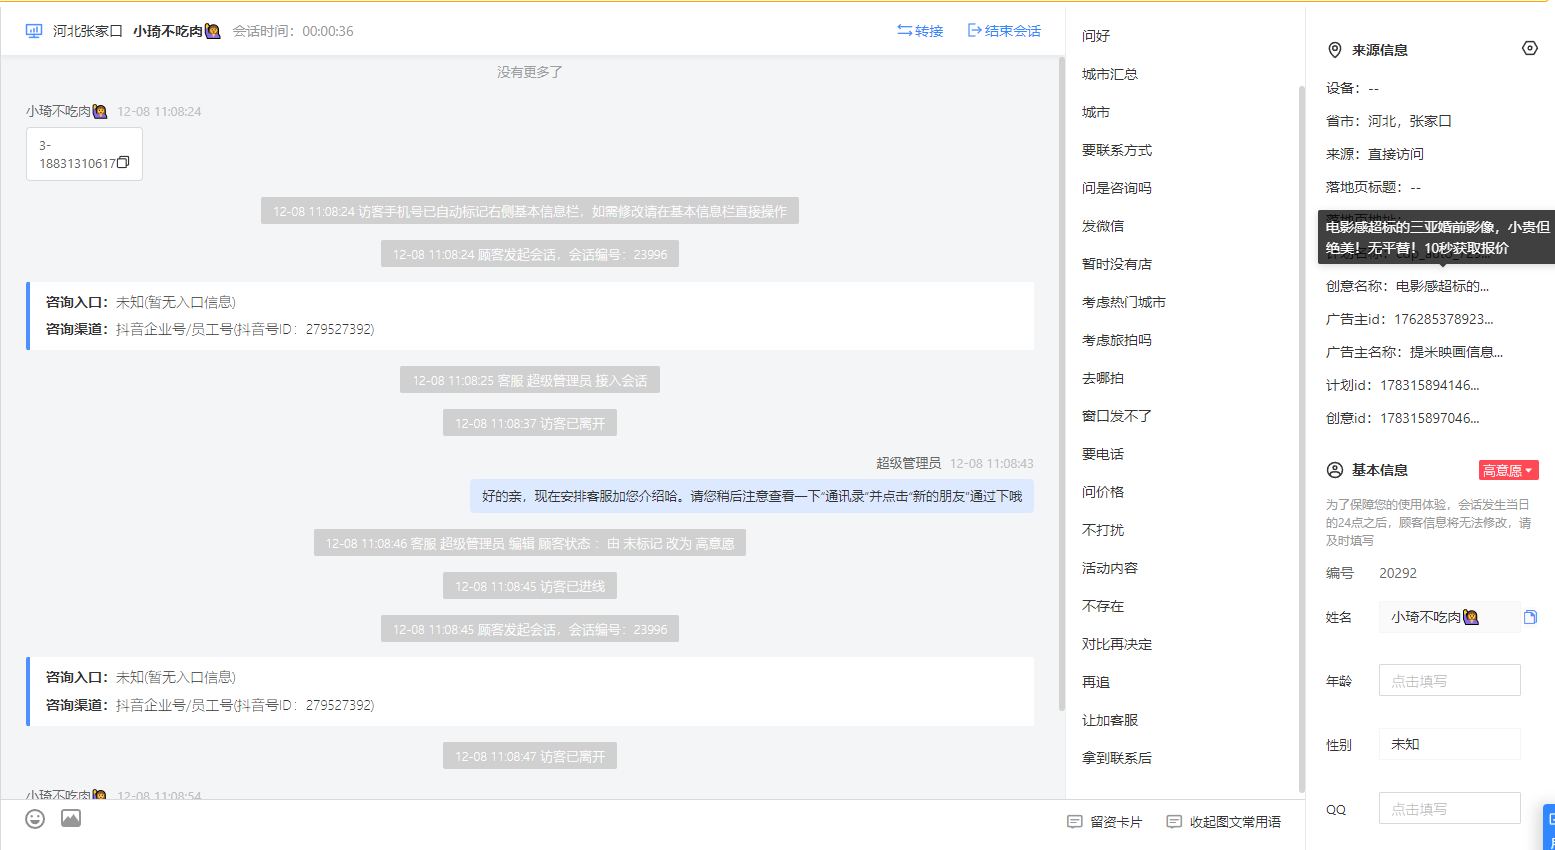Click header customer name 小琦不吃肉

pyautogui.click(x=176, y=31)
